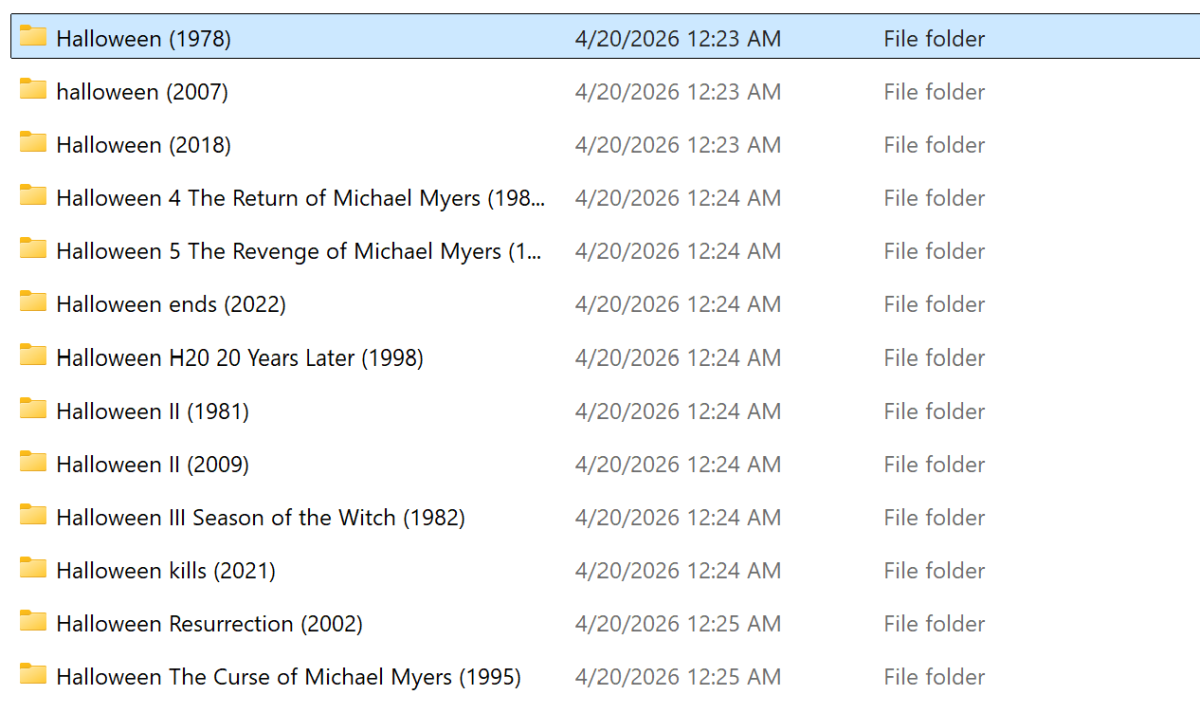Image resolution: width=1200 pixels, height=713 pixels.
Task: Click the Halloween II (1981) folder icon
Action: [x=33, y=409]
